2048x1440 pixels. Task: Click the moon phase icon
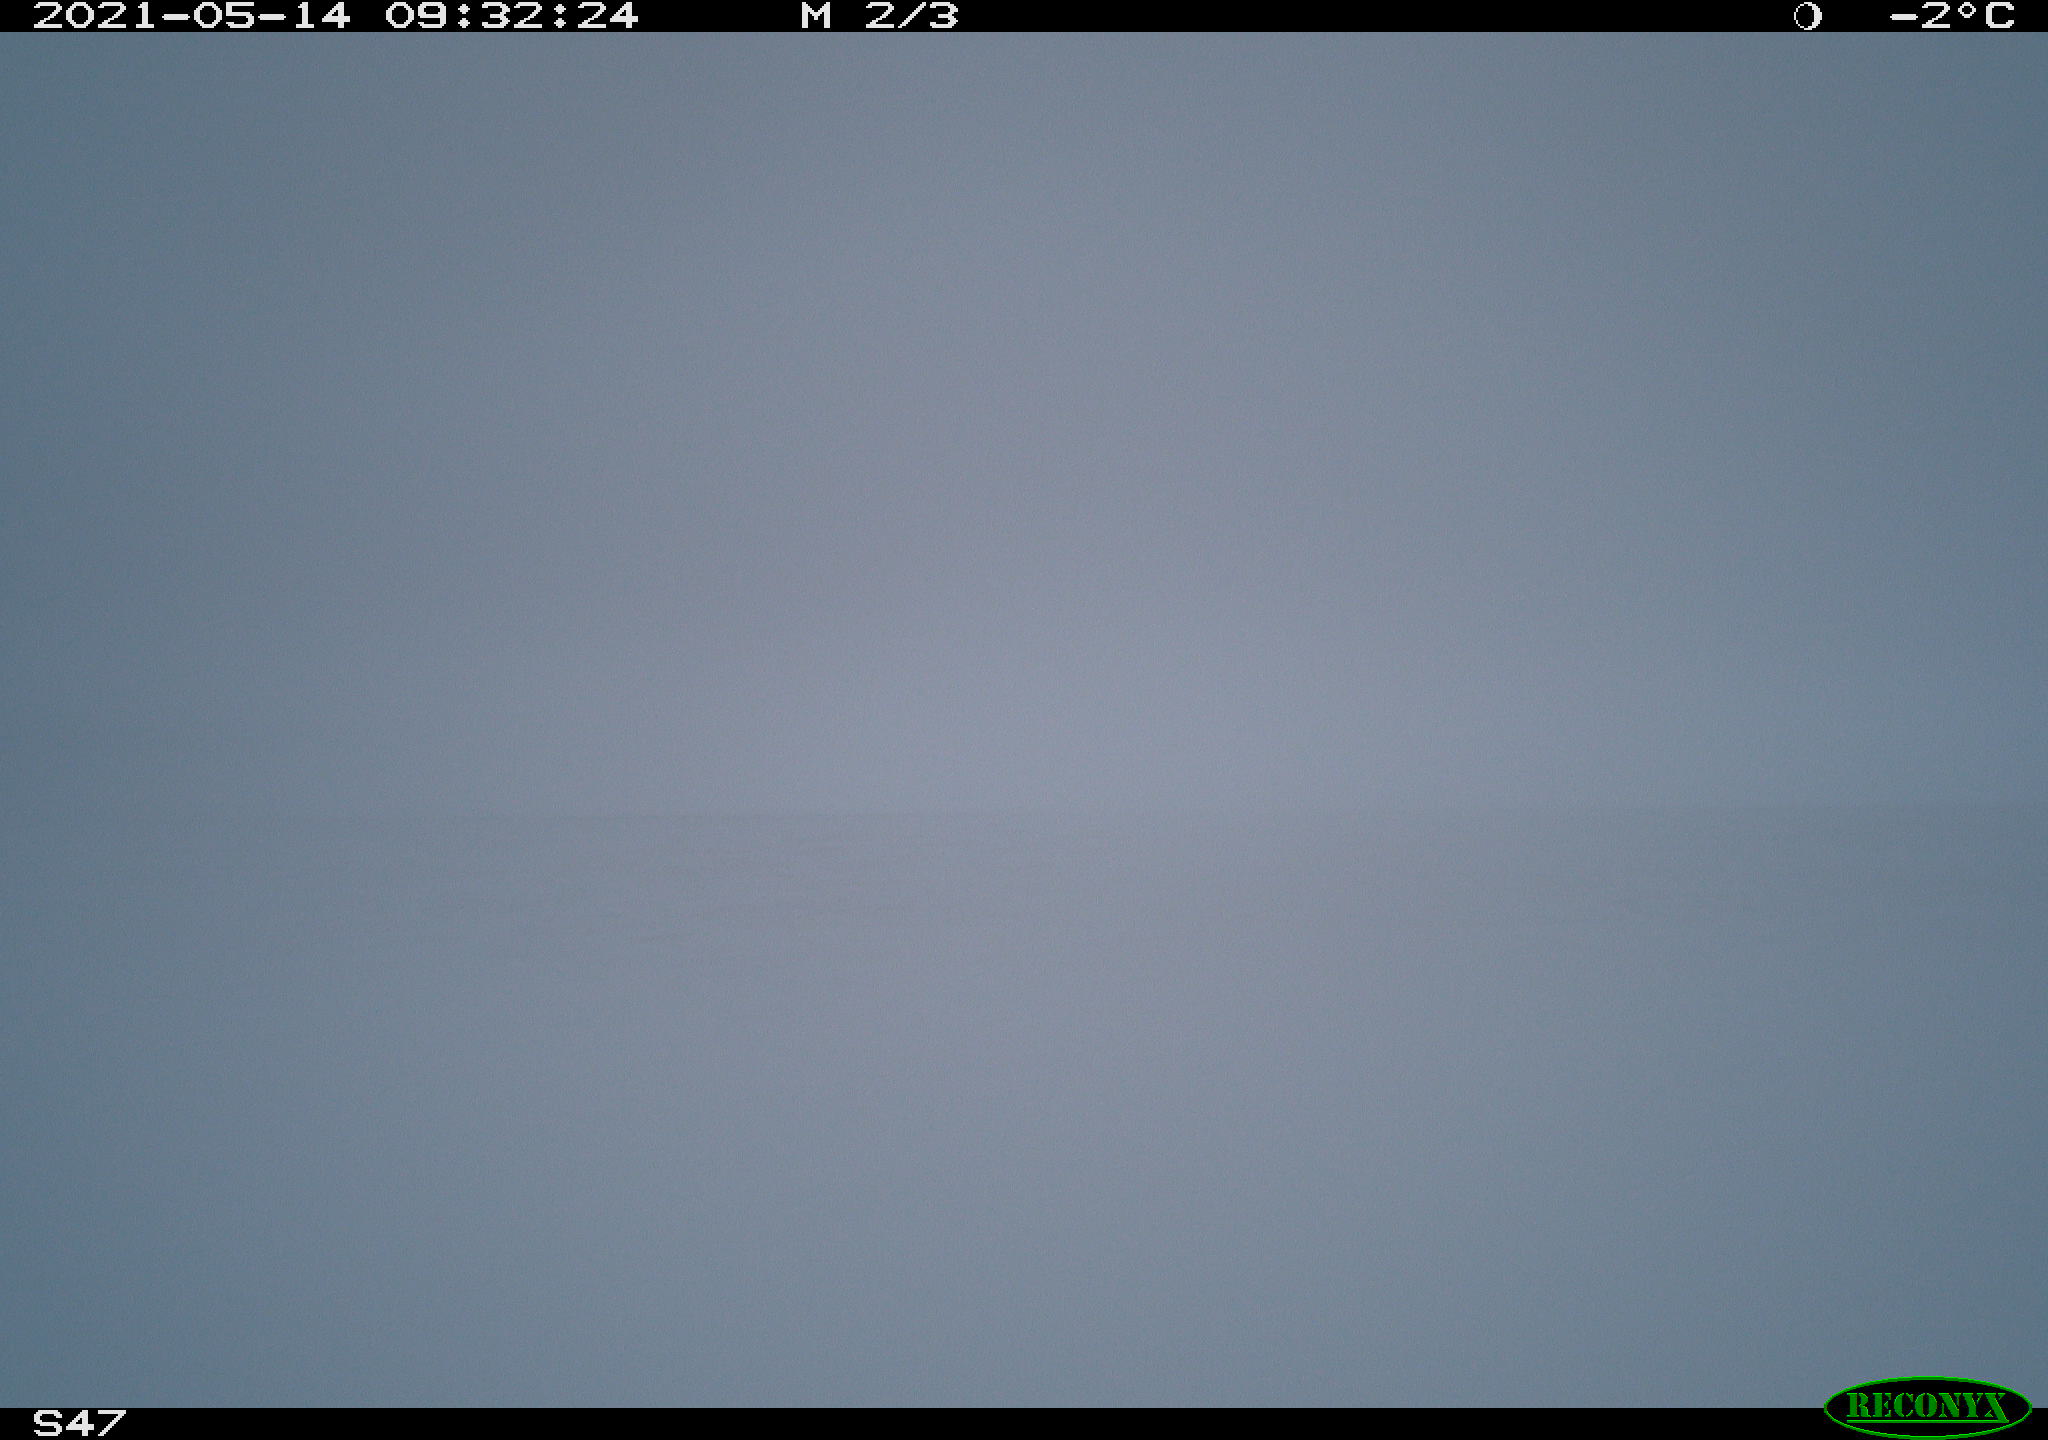(x=1807, y=16)
